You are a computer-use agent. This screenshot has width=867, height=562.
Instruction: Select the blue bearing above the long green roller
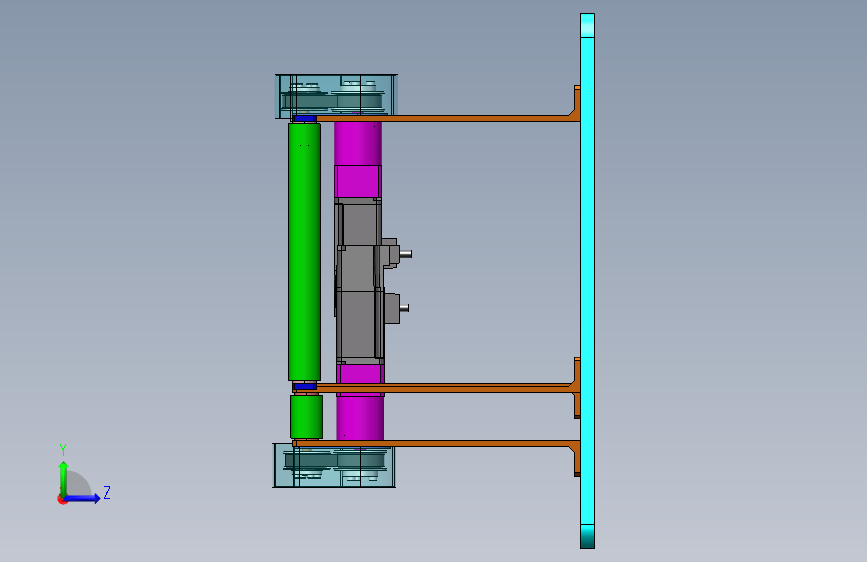(304, 119)
